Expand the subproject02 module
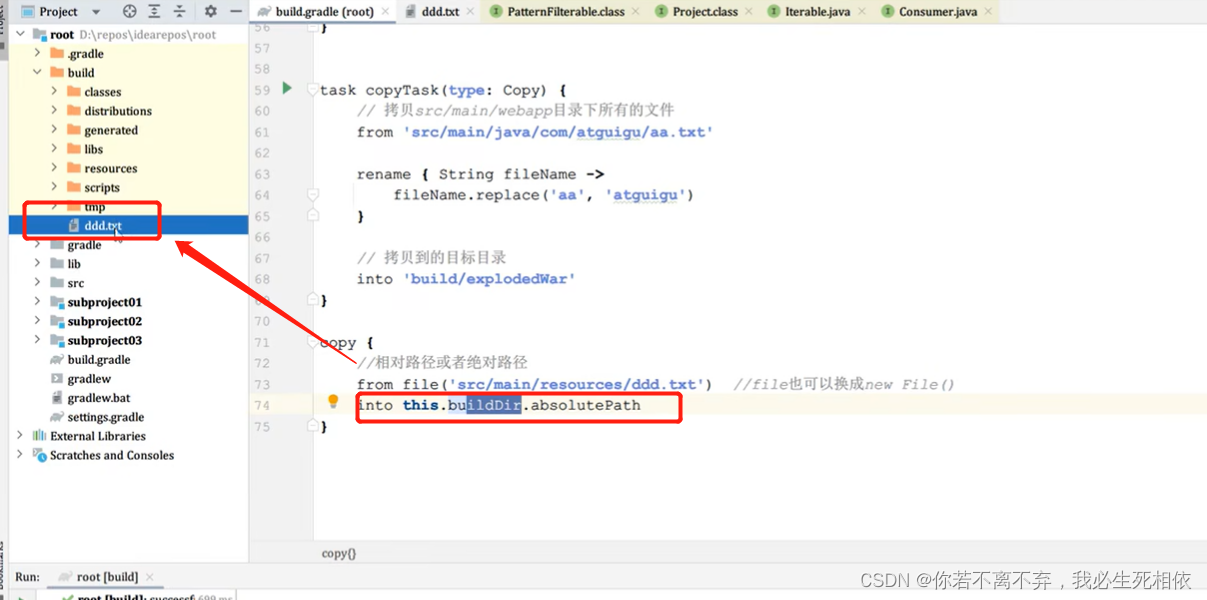The width and height of the screenshot is (1207, 600). pos(38,321)
